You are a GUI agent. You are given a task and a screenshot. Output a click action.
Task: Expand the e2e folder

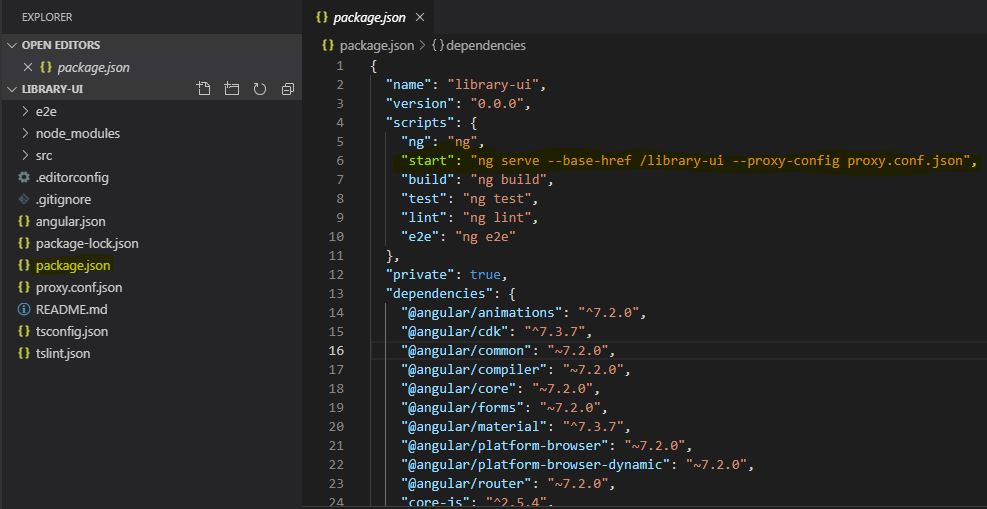click(x=46, y=111)
